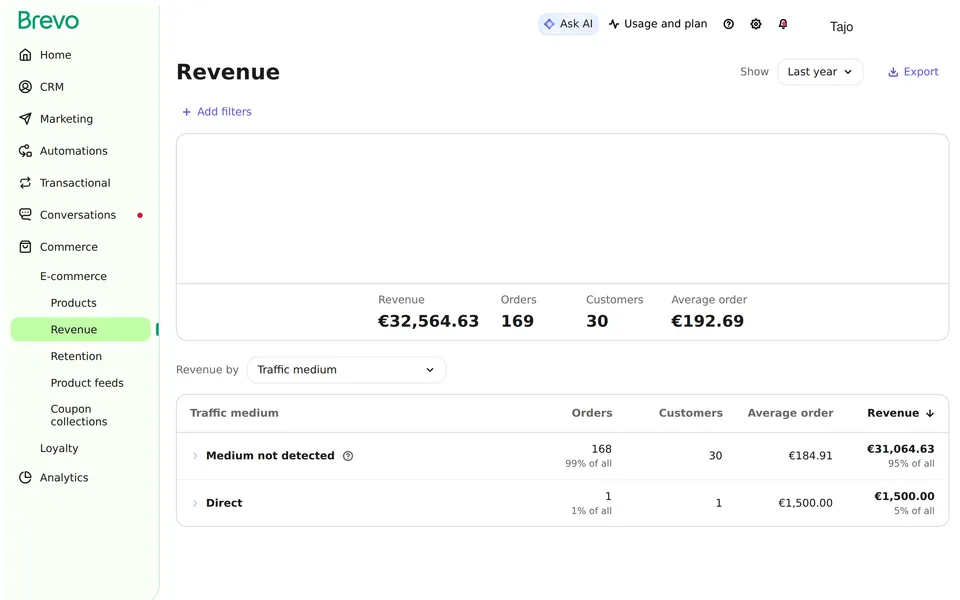Select Loyalty in sidebar
Viewport: 960px width, 600px height.
click(59, 448)
